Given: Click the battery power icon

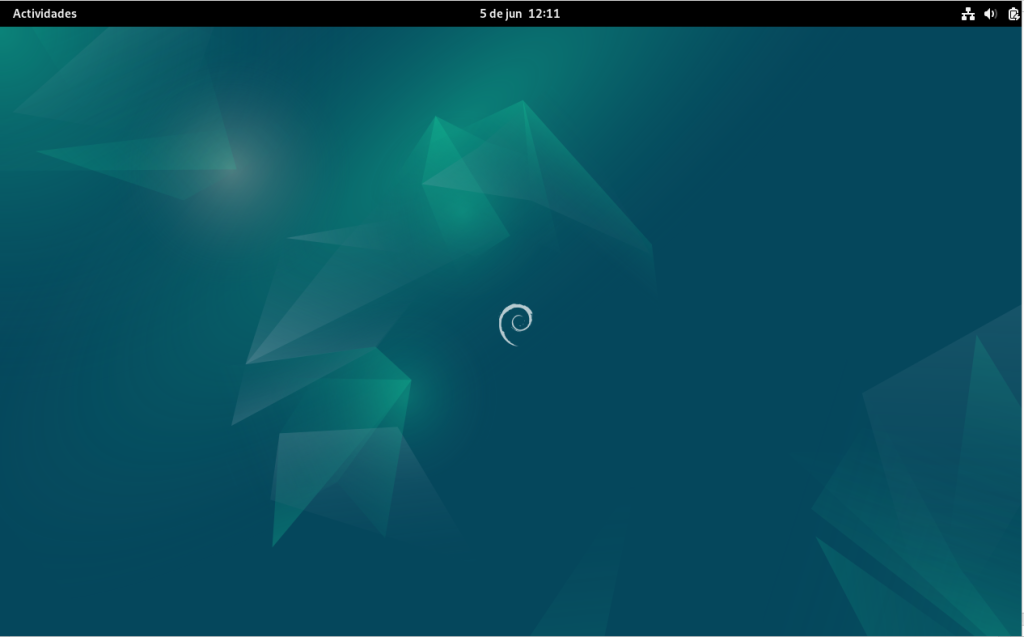Looking at the screenshot, I should [x=1014, y=14].
